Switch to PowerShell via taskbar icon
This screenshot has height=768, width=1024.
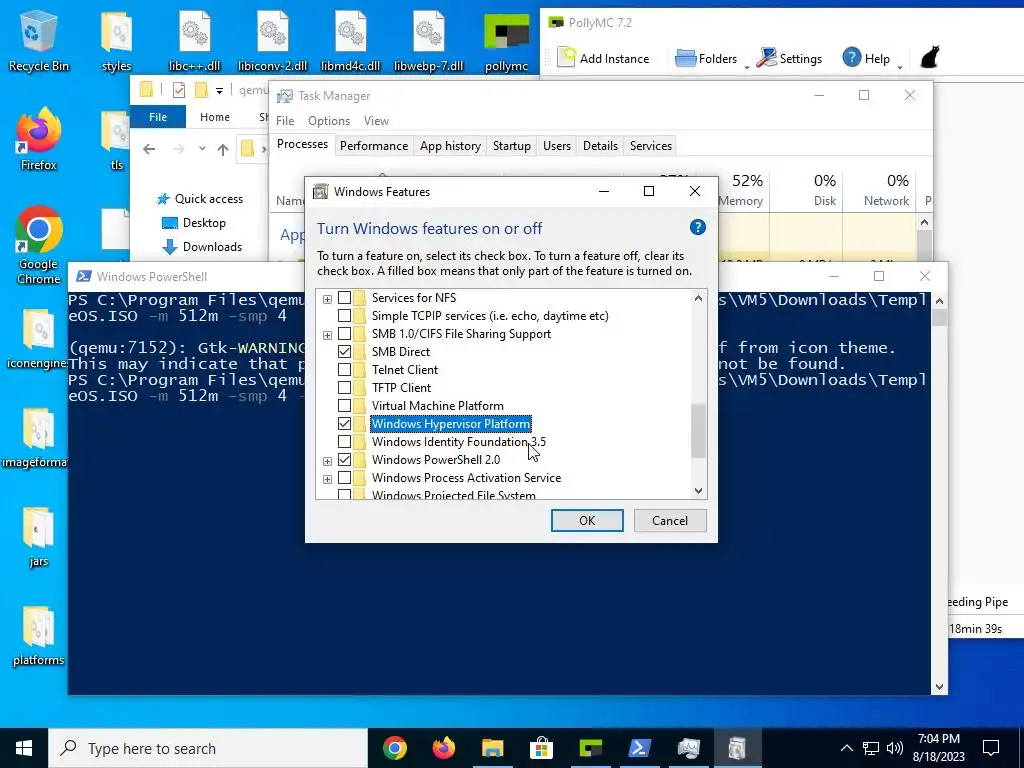click(x=639, y=748)
